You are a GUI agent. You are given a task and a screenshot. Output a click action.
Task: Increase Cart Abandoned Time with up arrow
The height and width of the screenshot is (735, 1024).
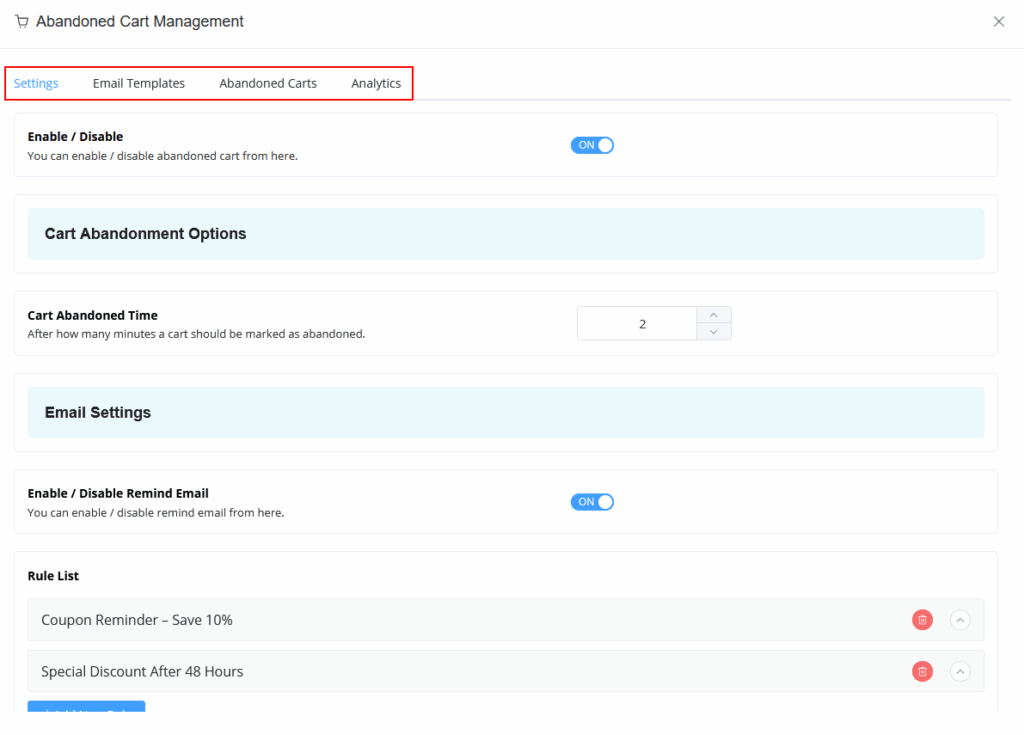tap(713, 315)
